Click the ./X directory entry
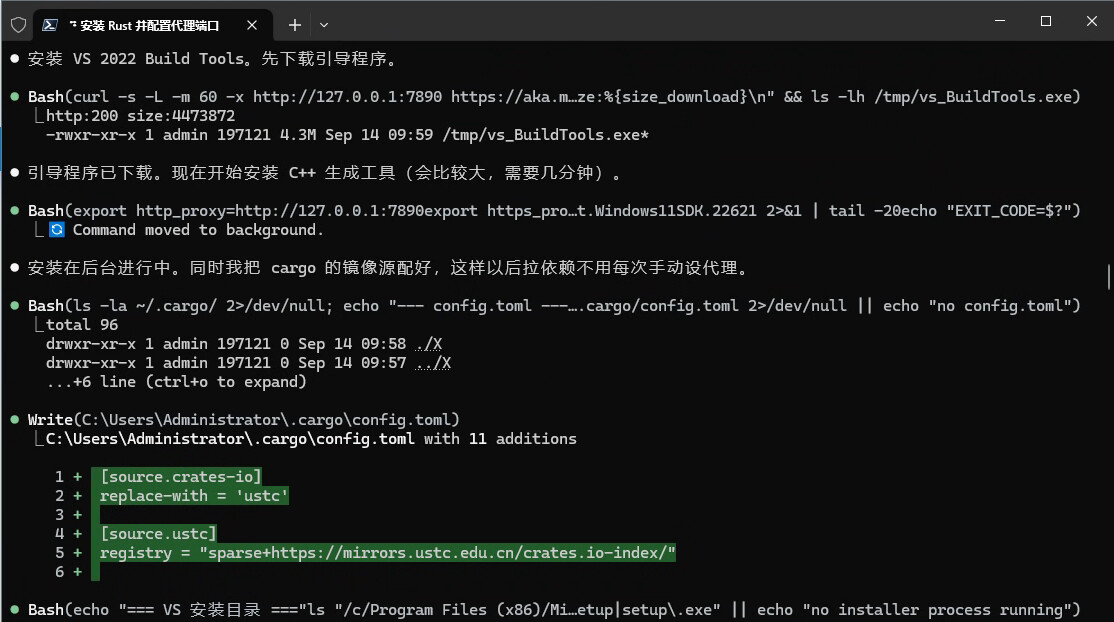 (x=428, y=343)
